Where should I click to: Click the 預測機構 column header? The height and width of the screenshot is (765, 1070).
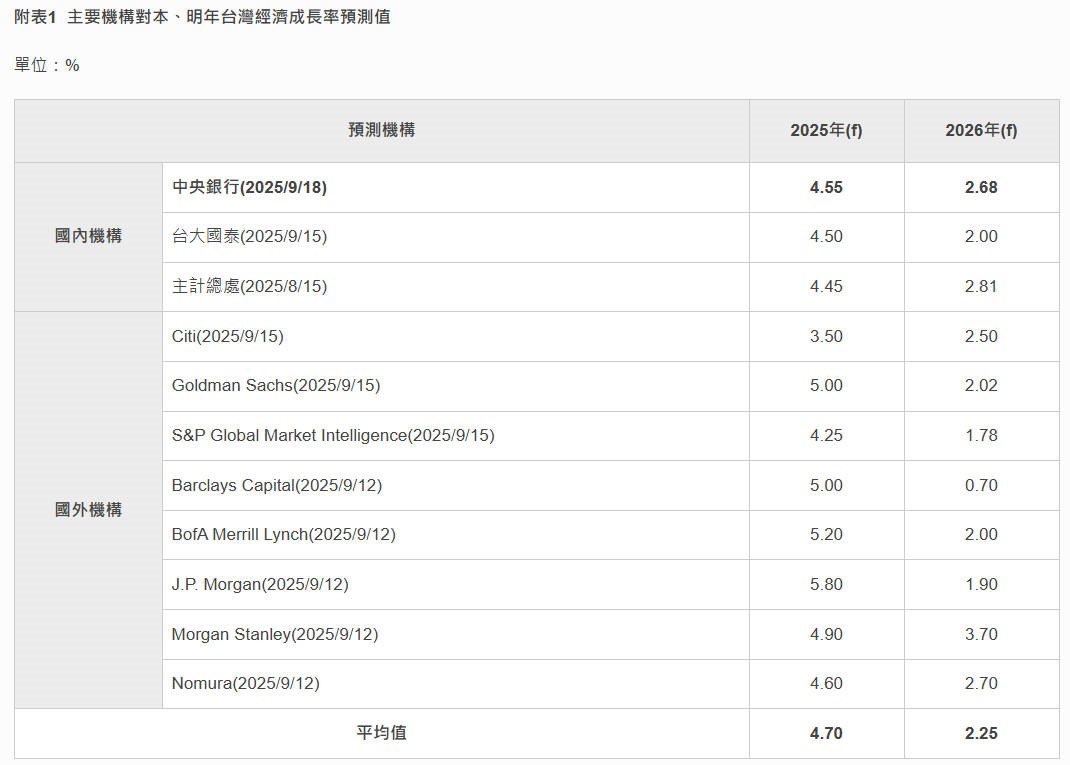[381, 130]
